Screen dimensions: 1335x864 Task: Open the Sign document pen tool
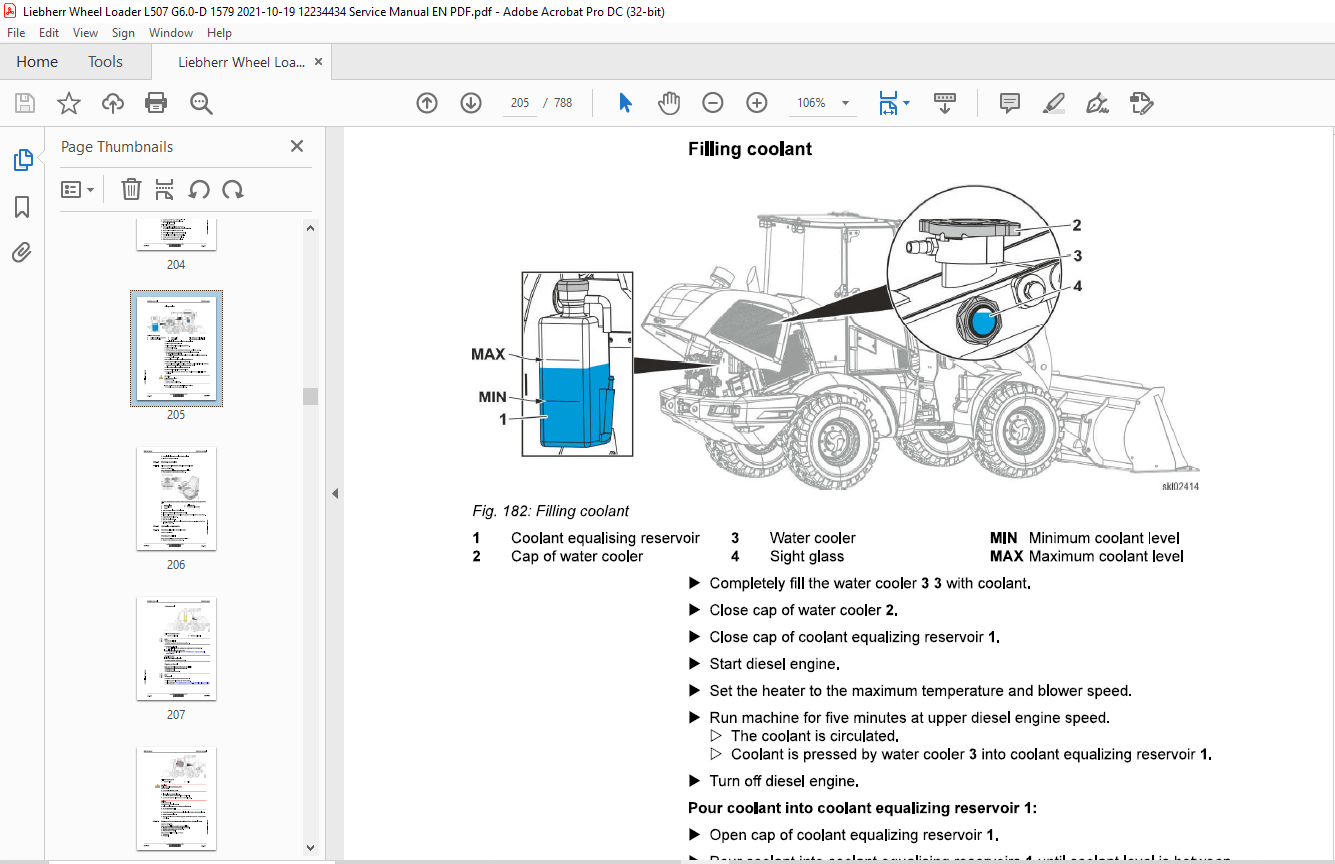click(x=1097, y=103)
